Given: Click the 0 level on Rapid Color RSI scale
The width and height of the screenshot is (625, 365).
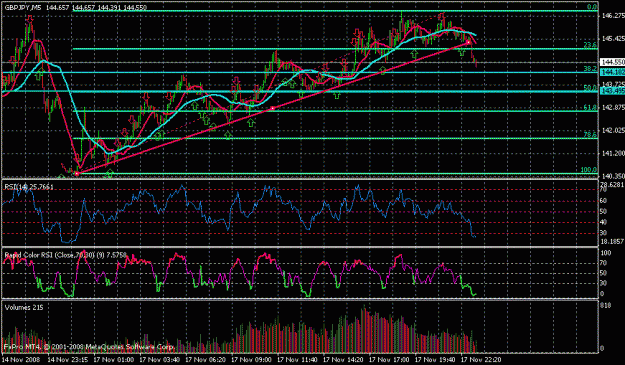Looking at the screenshot, I should [x=602, y=294].
